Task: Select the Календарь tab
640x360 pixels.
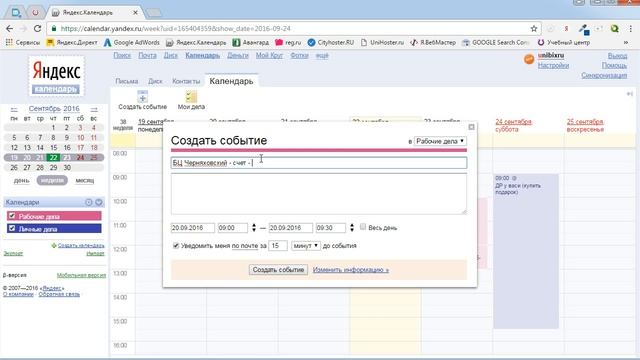Action: point(231,81)
